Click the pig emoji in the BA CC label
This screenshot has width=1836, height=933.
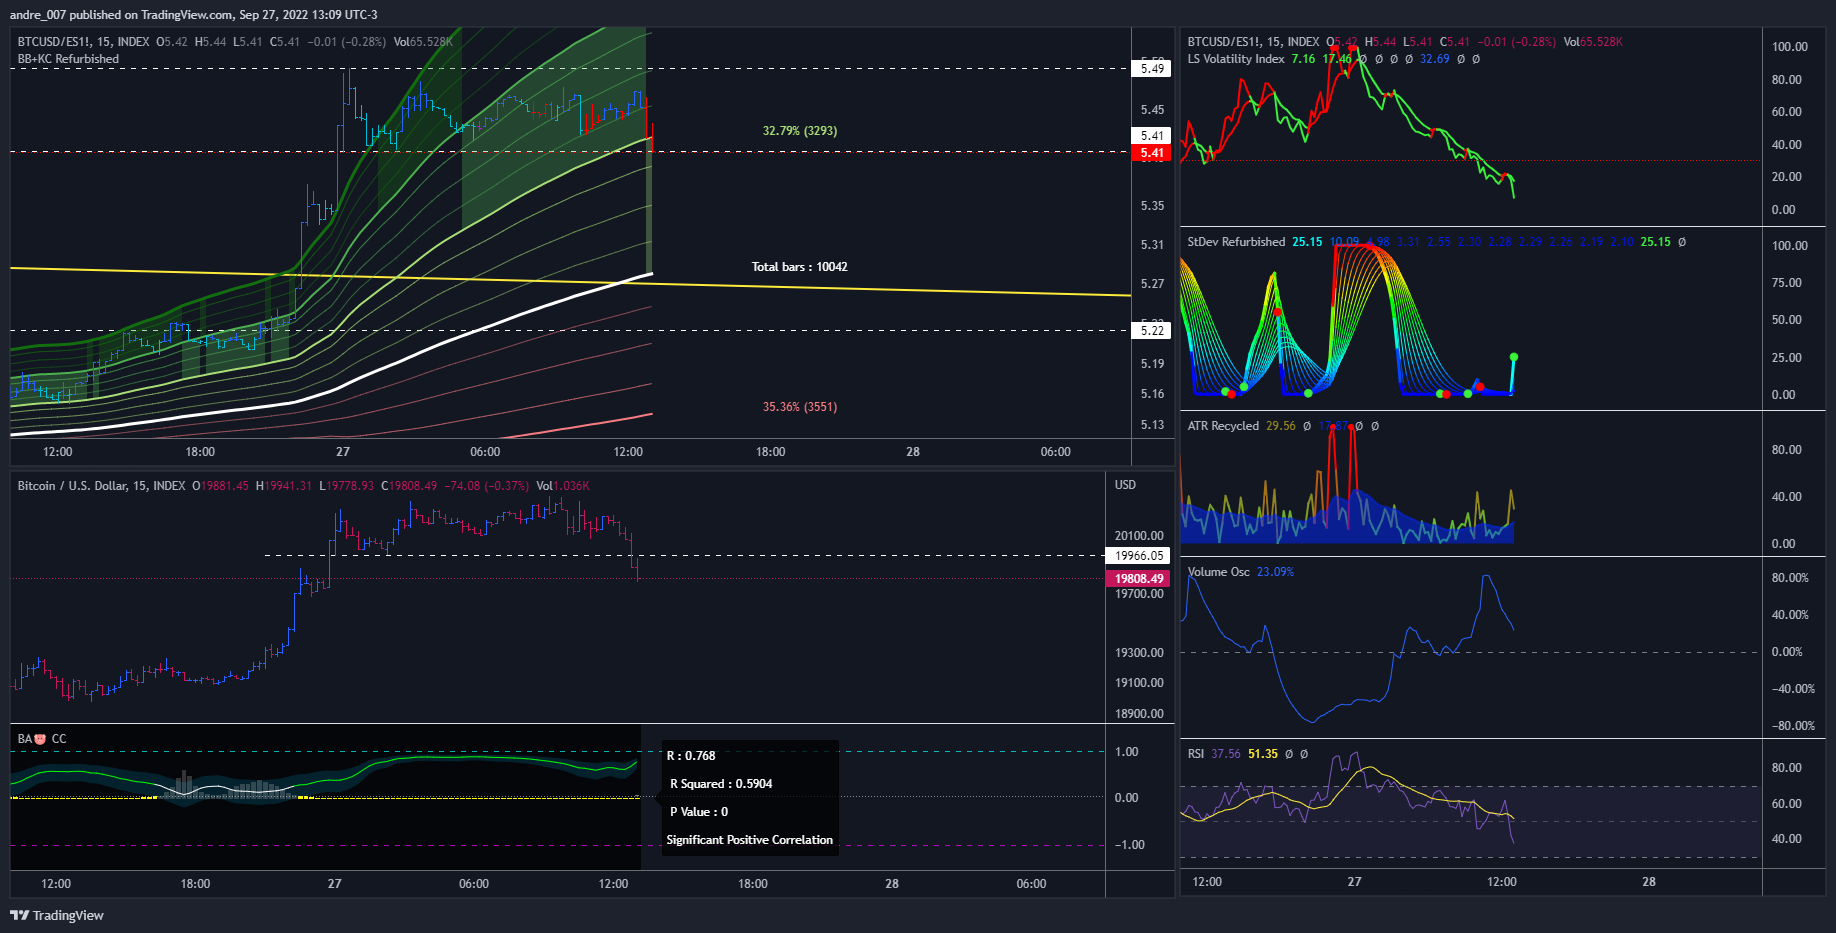pyautogui.click(x=40, y=739)
